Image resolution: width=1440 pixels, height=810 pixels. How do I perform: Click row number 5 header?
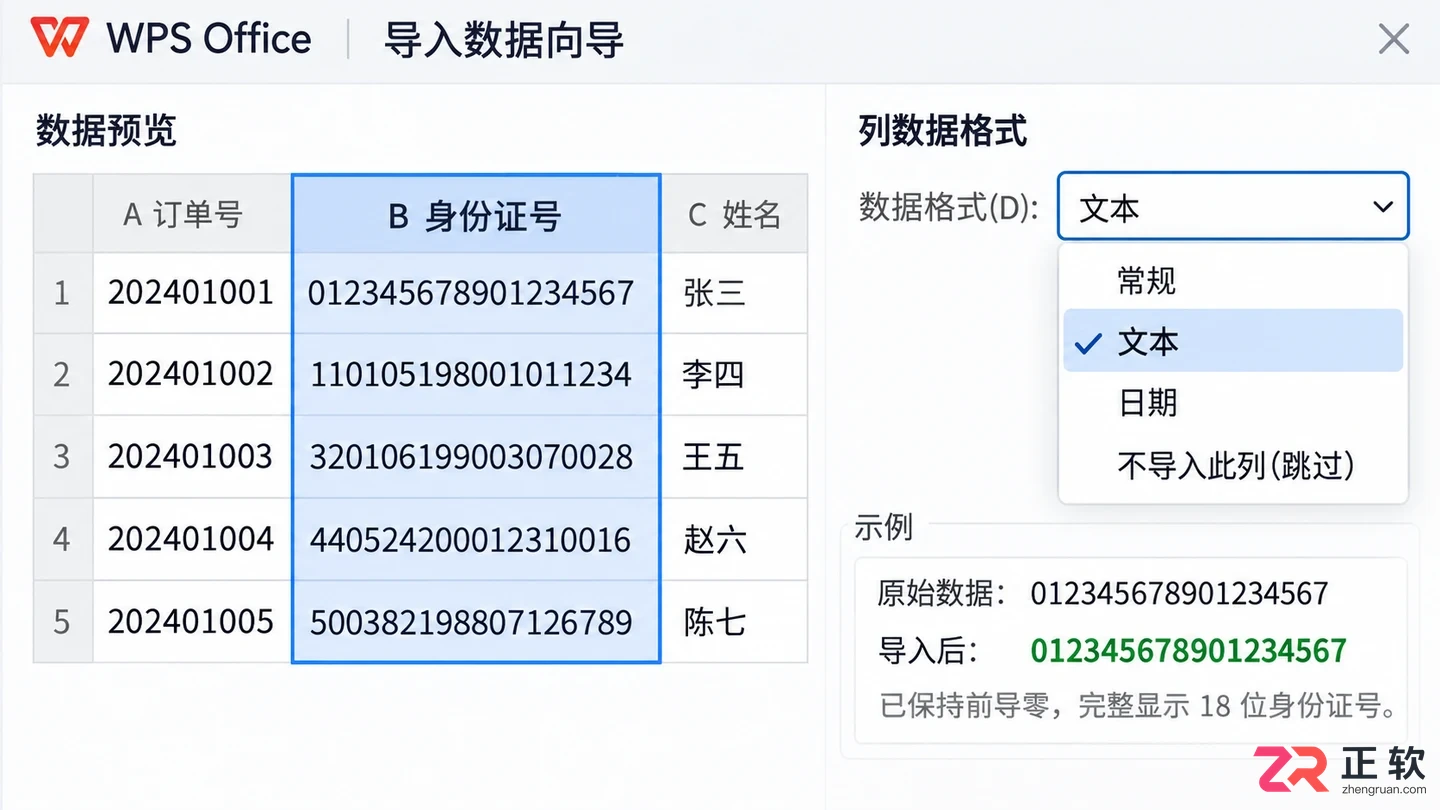pyautogui.click(x=63, y=621)
